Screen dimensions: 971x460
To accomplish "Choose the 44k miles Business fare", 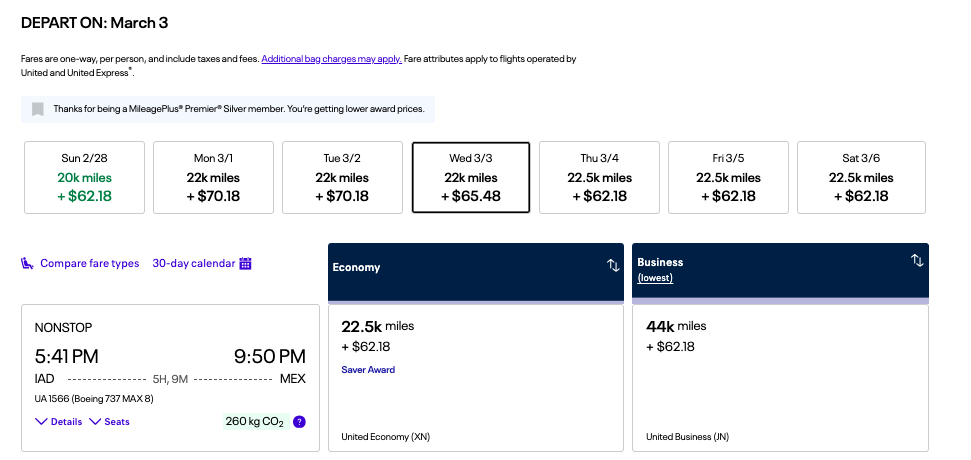I will pos(780,378).
